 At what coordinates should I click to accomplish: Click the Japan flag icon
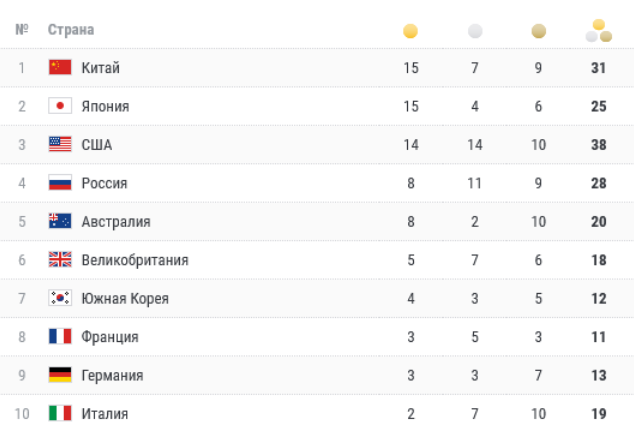[x=60, y=106]
